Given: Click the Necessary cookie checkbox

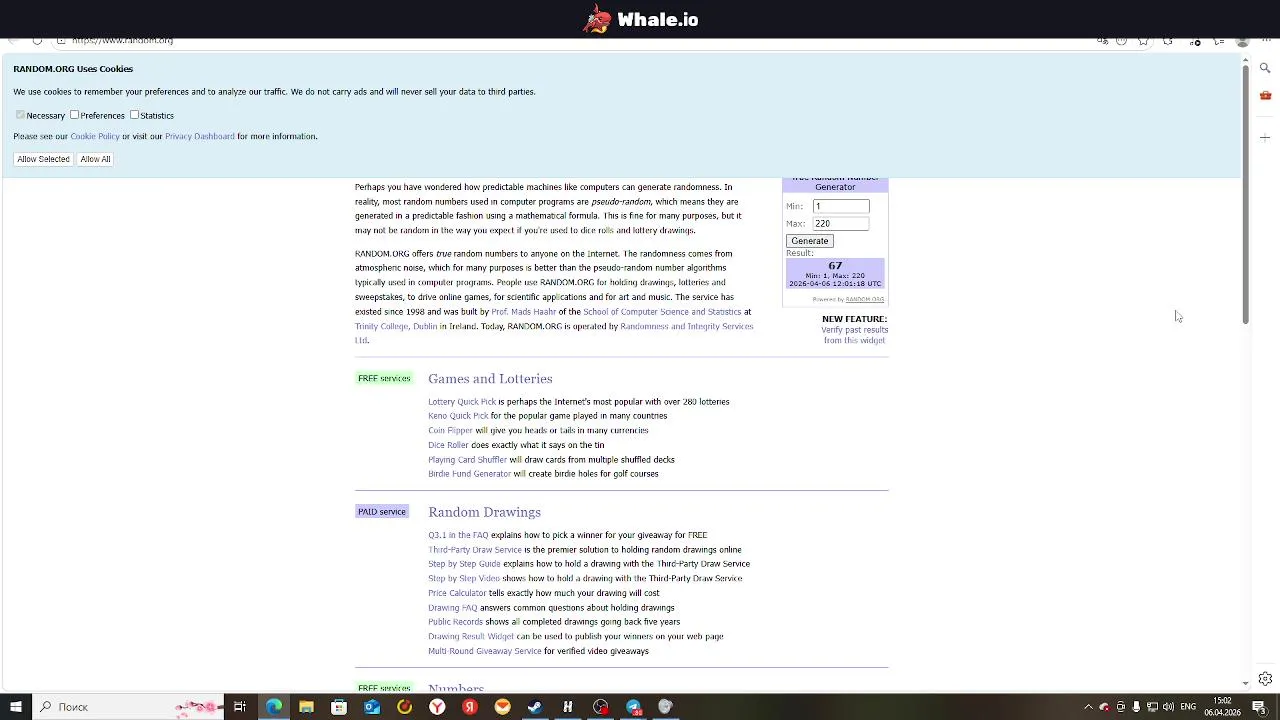Looking at the screenshot, I should click(20, 115).
